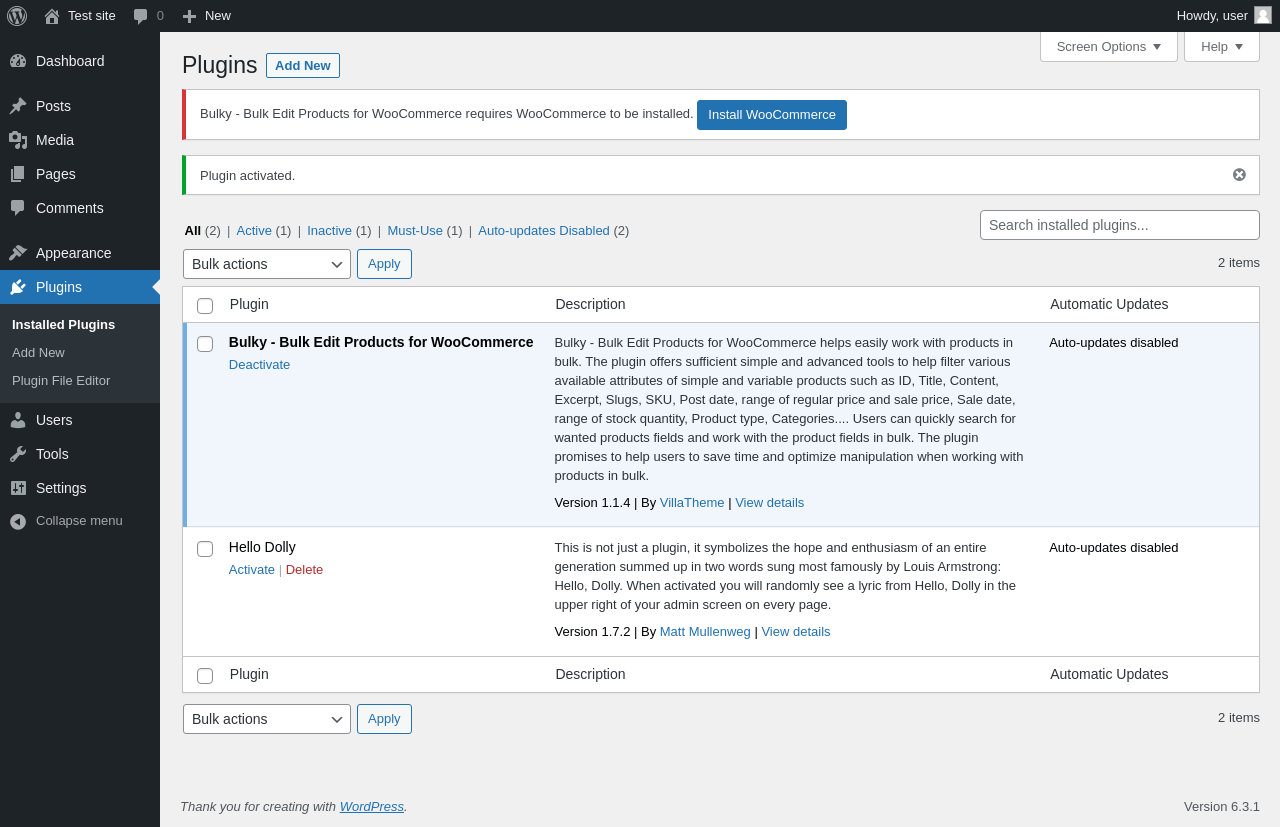Open Plugin File Editor submenu item
The height and width of the screenshot is (827, 1280).
[61, 380]
